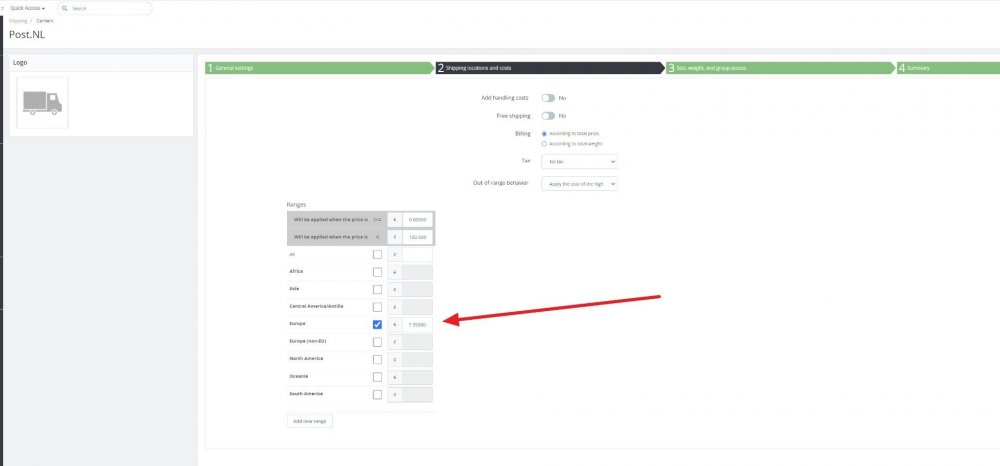Click the All zones price field
Image resolution: width=1000 pixels, height=466 pixels.
pos(417,254)
